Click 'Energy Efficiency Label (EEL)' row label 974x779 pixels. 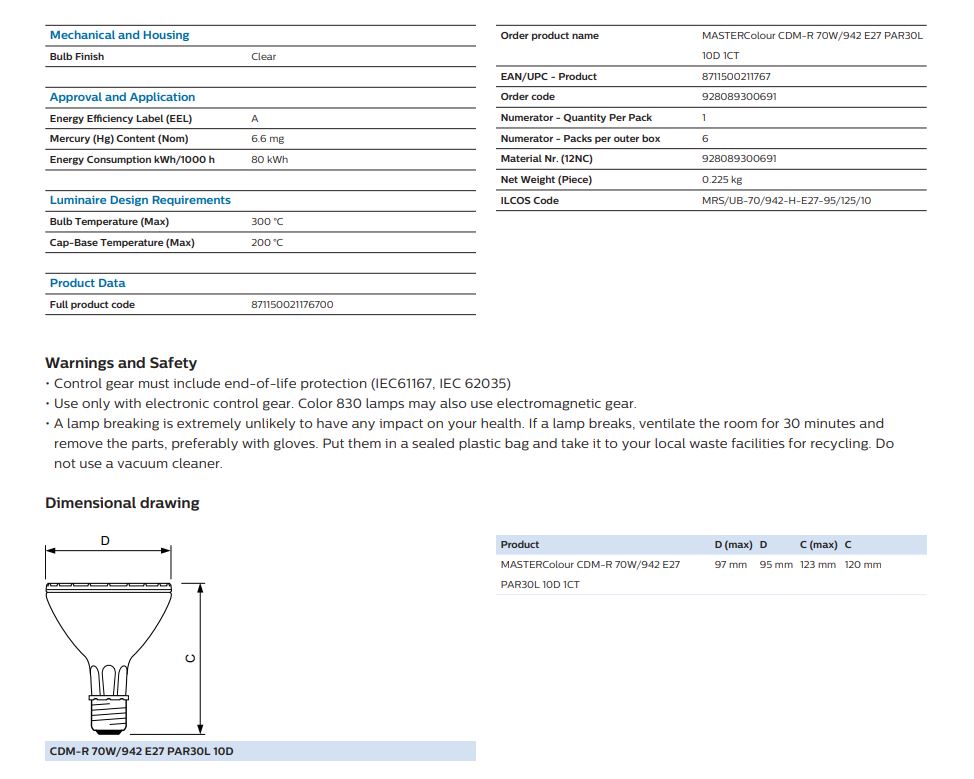tap(121, 119)
